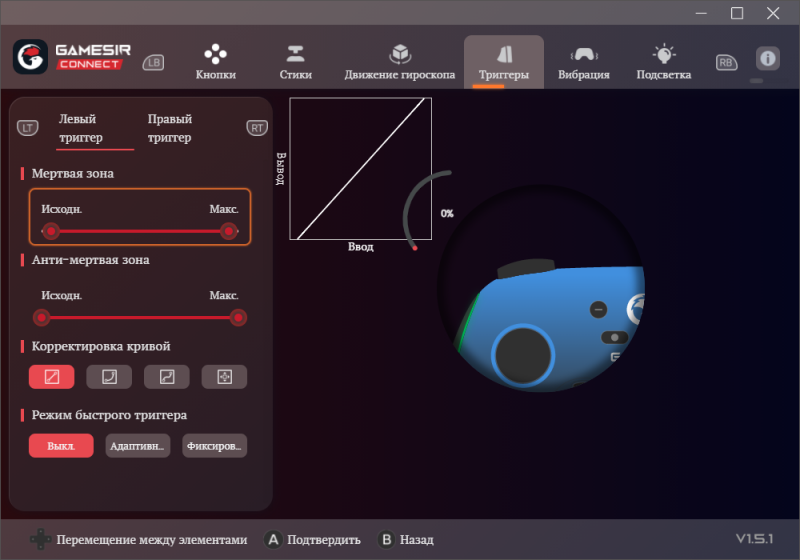Select the S-shaped curve preset
Screen dimensions: 800x560
[167, 377]
